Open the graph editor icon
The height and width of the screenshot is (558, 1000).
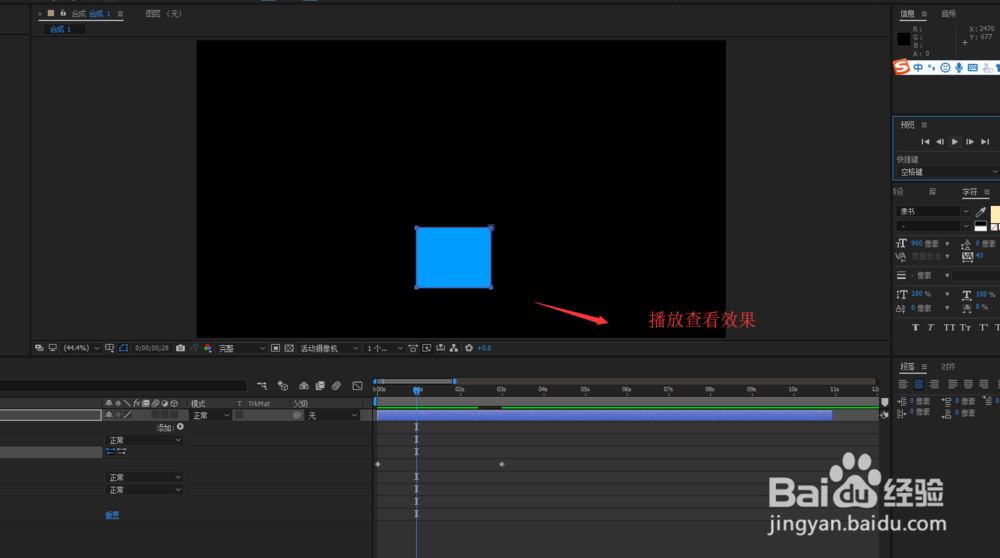pyautogui.click(x=357, y=386)
